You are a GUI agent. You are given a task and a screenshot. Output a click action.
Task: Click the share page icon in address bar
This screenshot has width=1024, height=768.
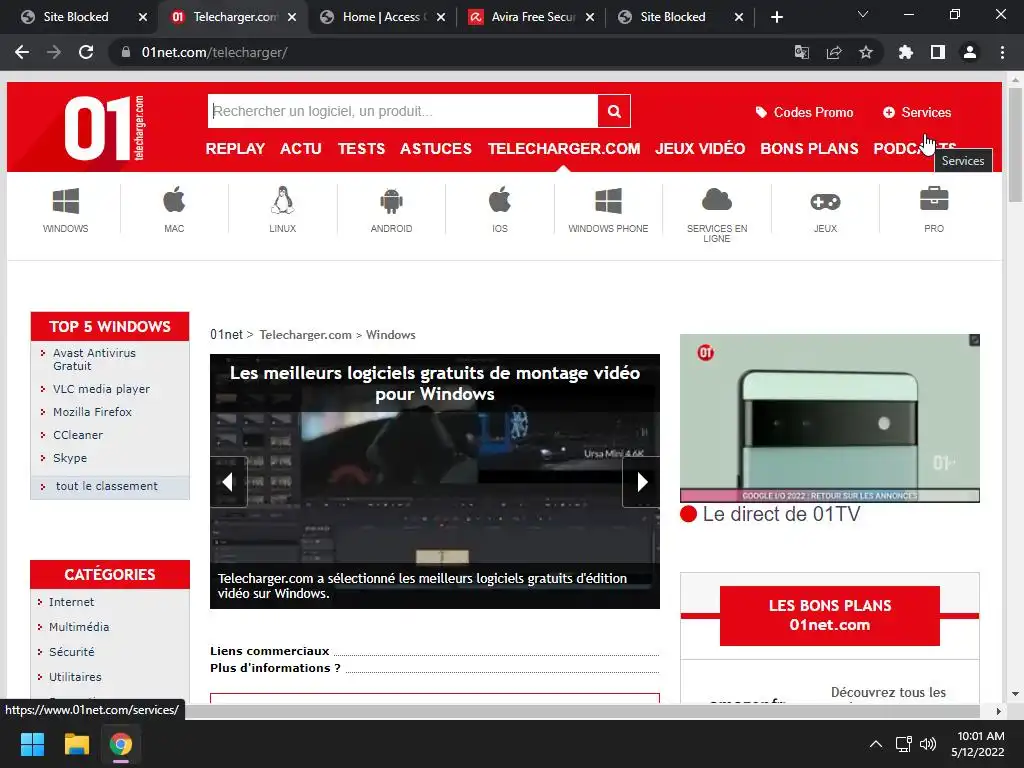pos(834,52)
